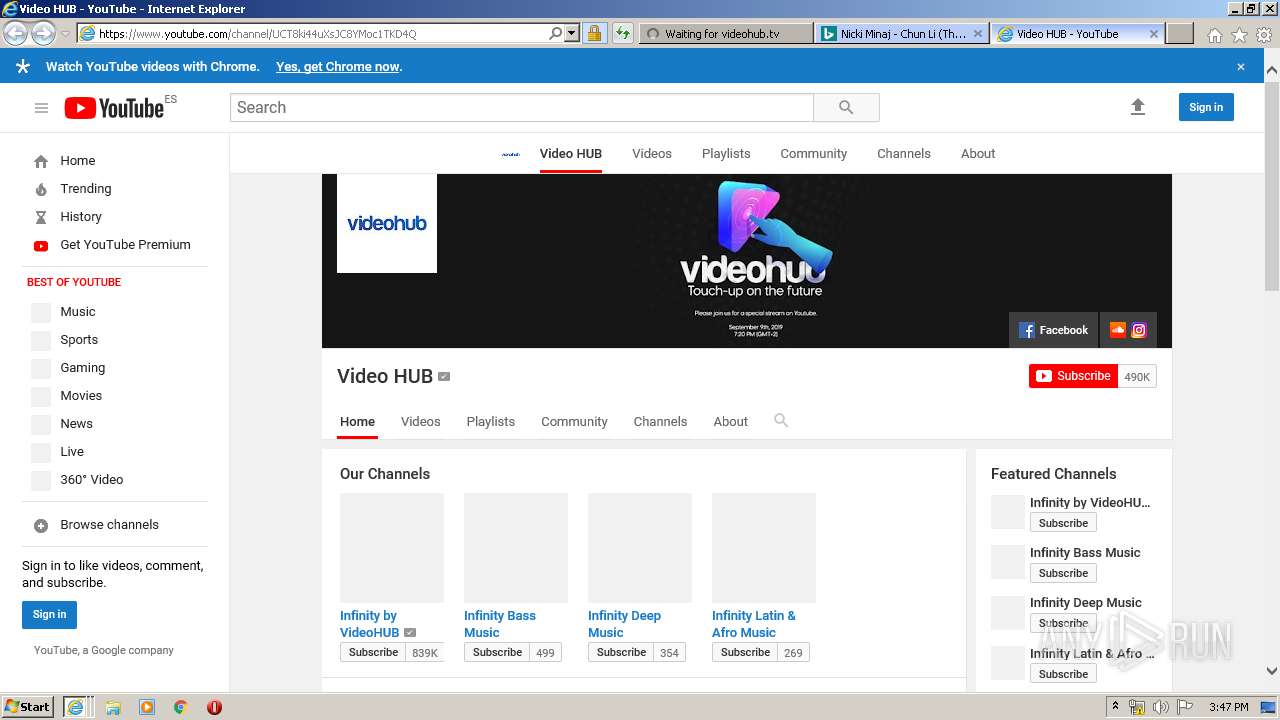Subscribe to Video HUB channel
Image resolution: width=1280 pixels, height=720 pixels.
click(x=1073, y=376)
